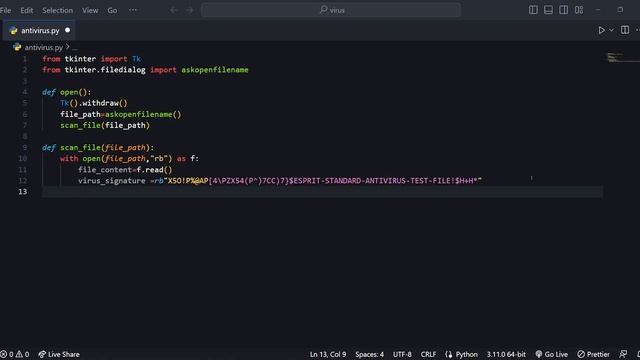Run the Python file with the play icon
This screenshot has width=640, height=360.
[601, 30]
